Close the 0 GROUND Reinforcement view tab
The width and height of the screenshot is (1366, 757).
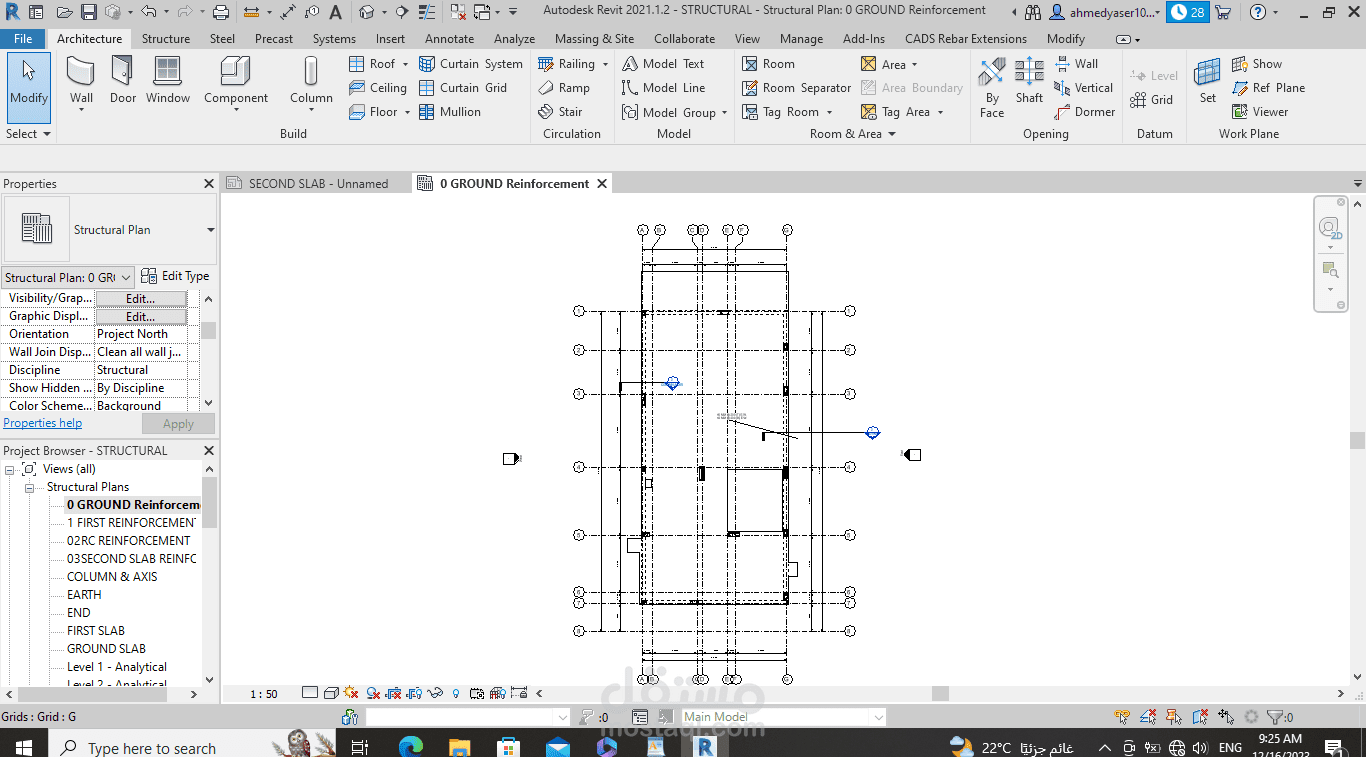[x=602, y=184]
